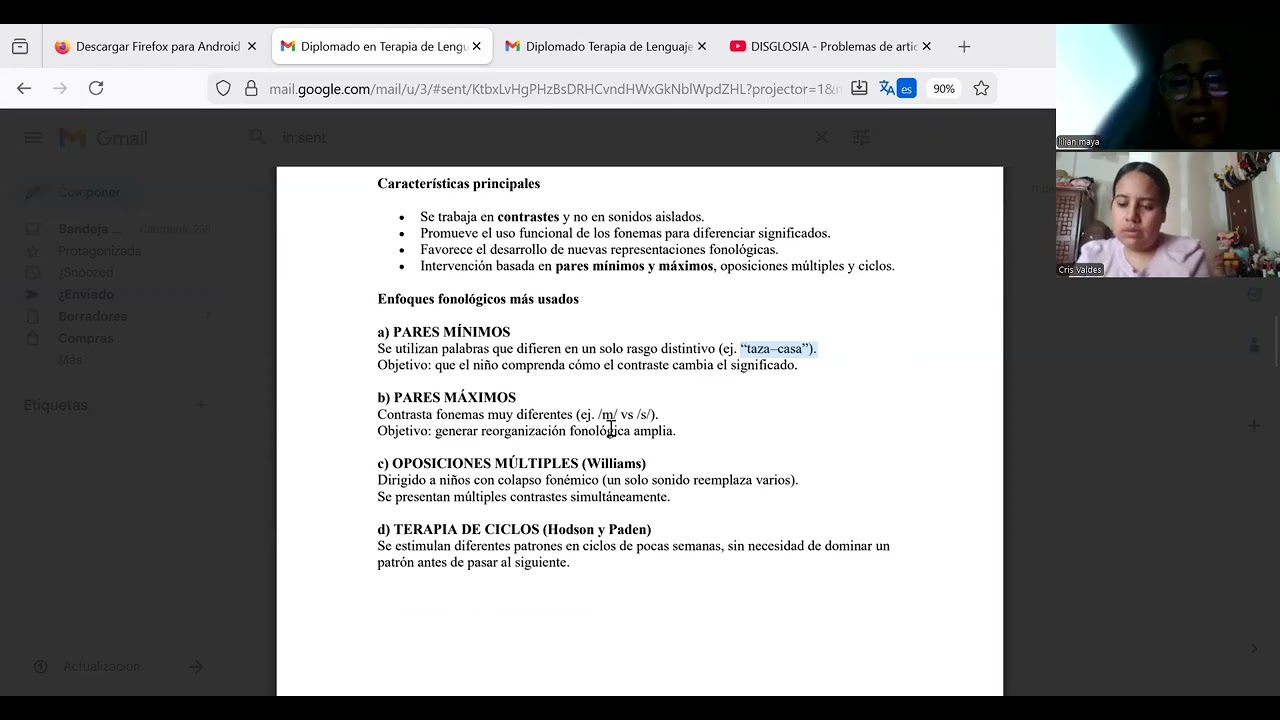Click the PARES MÁXIMOS heading

pos(447,398)
